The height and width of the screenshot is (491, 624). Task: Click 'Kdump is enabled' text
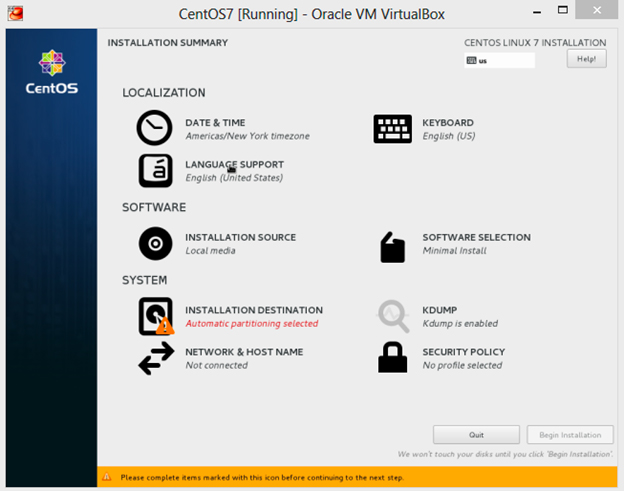pyautogui.click(x=460, y=323)
